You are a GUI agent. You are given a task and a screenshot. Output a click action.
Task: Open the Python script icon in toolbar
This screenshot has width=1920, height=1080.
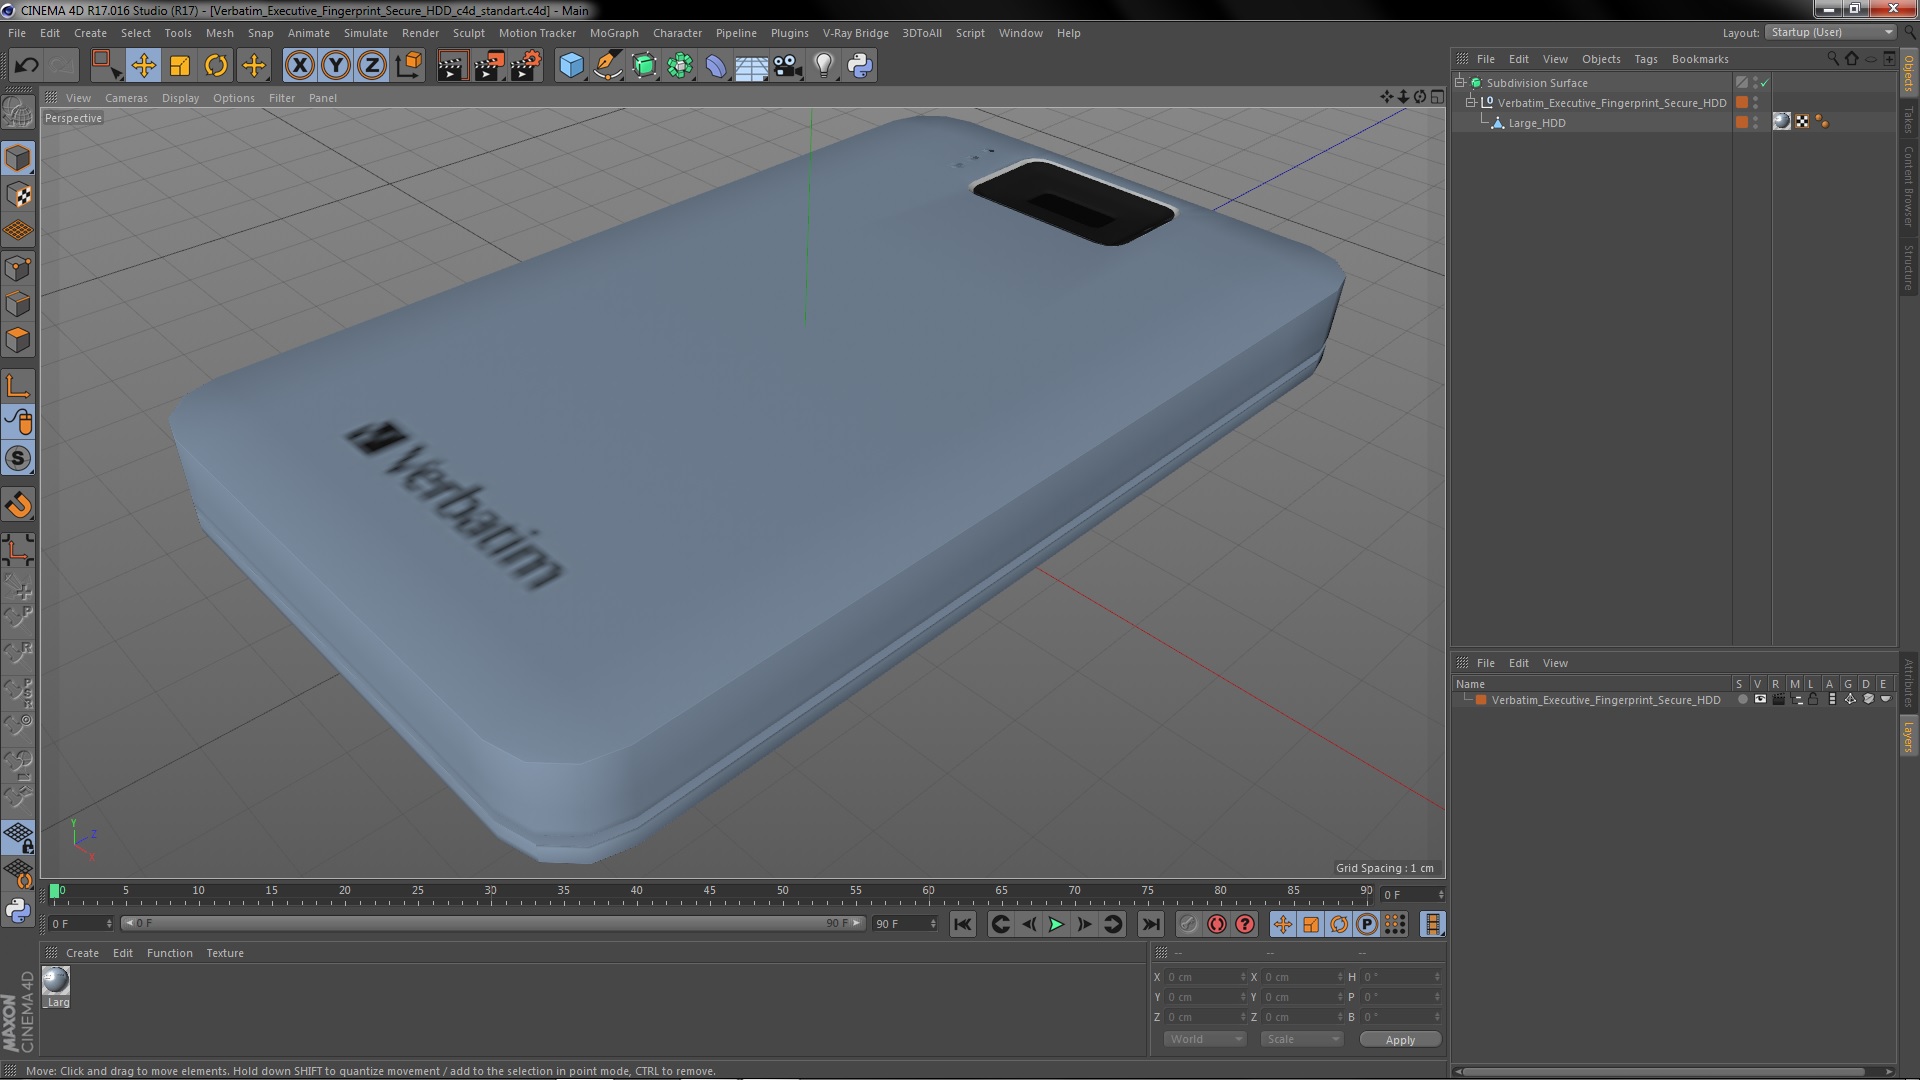(x=860, y=66)
